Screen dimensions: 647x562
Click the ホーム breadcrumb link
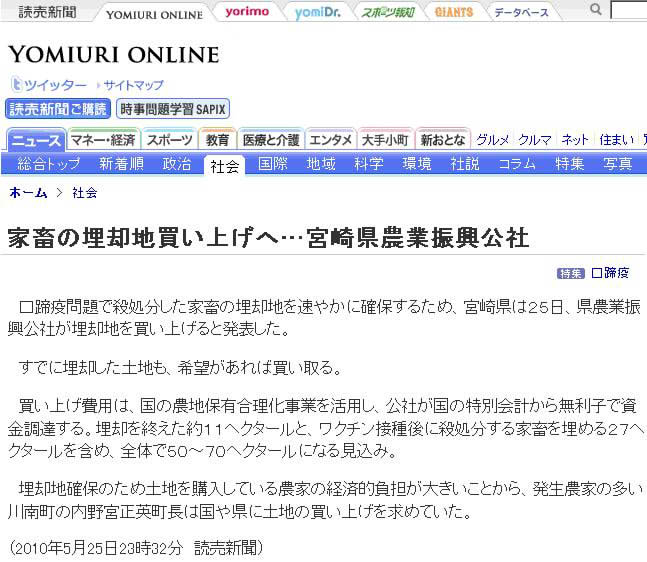click(28, 192)
